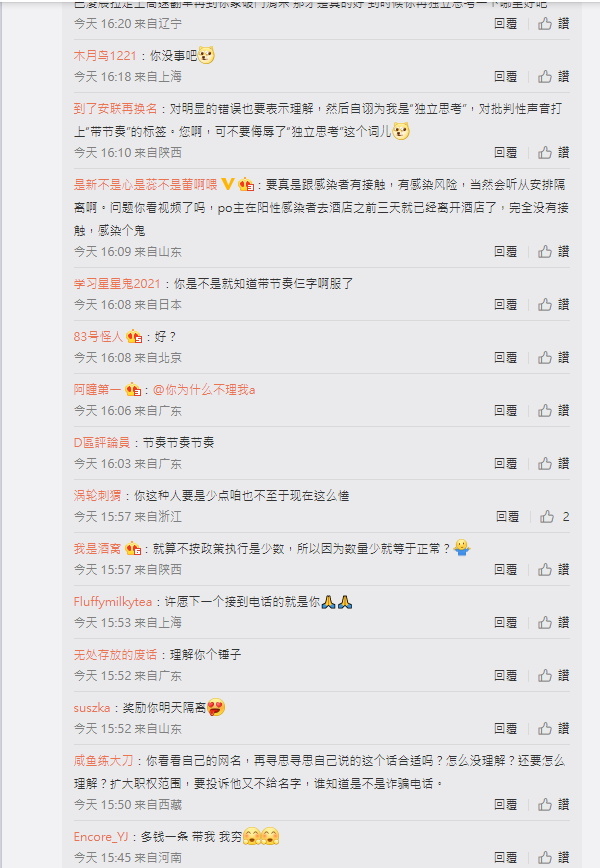
Task: Visit Fluffymilkytea's profile page
Action: (112, 602)
